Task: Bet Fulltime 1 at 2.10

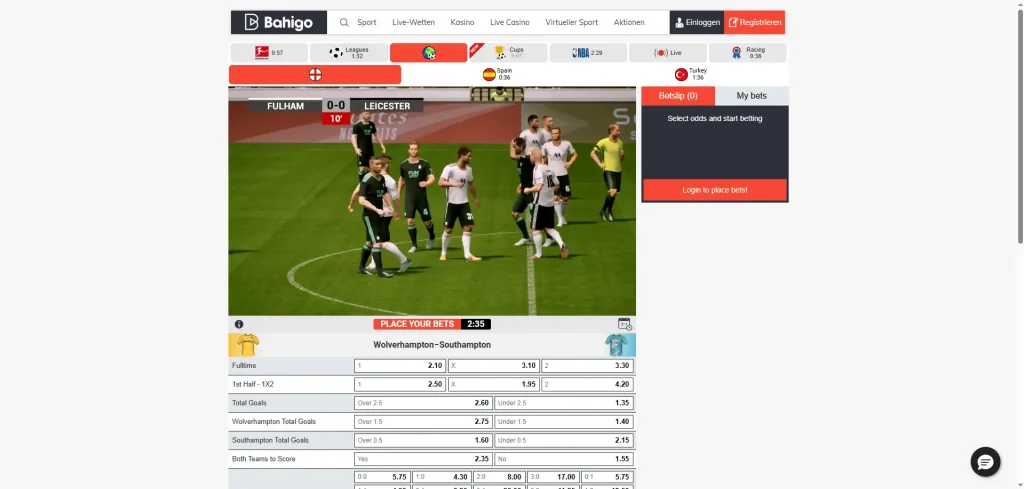Action: pos(400,366)
